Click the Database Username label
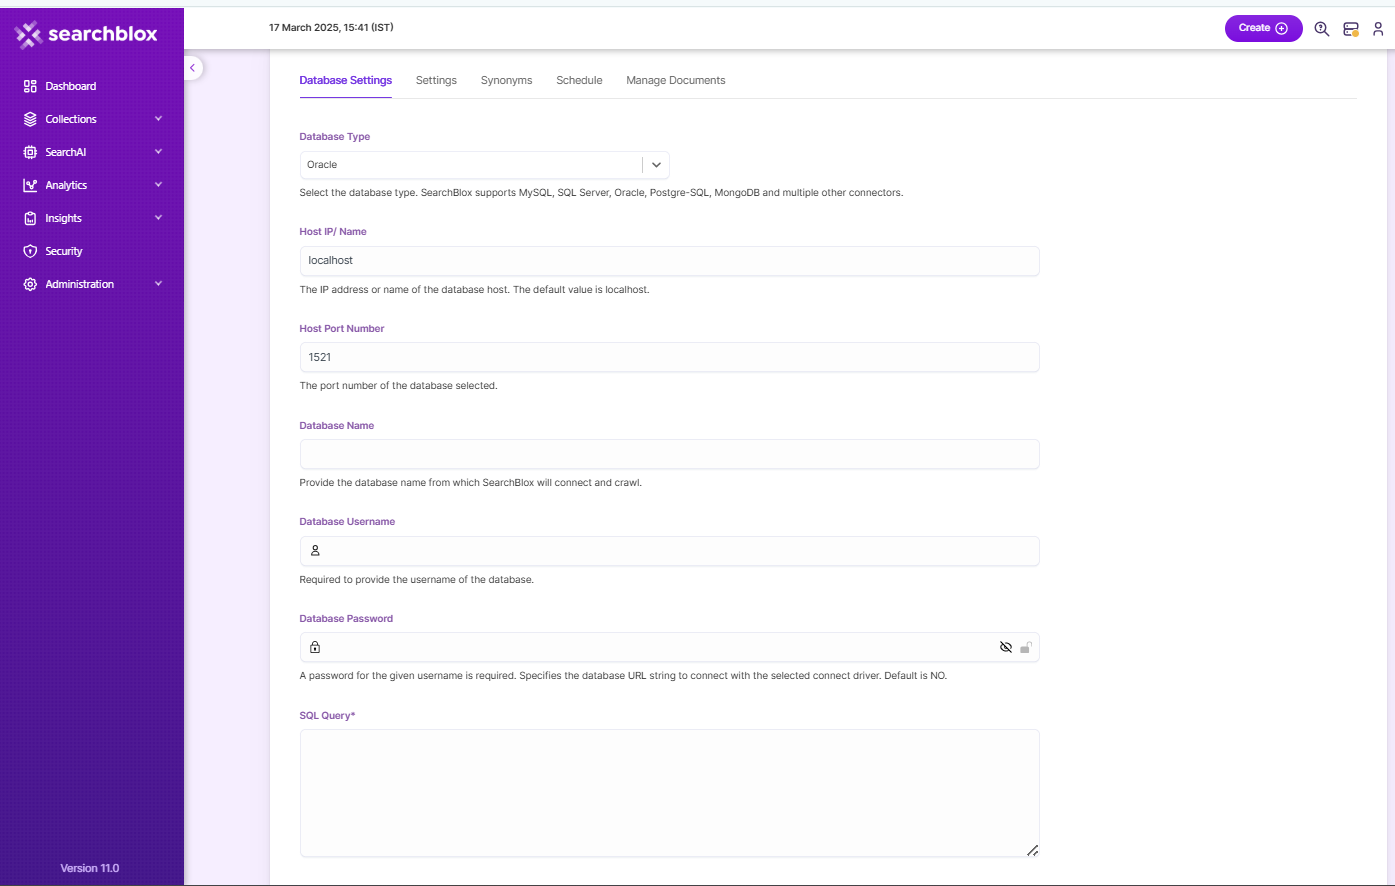Image resolution: width=1395 pixels, height=886 pixels. pos(347,522)
